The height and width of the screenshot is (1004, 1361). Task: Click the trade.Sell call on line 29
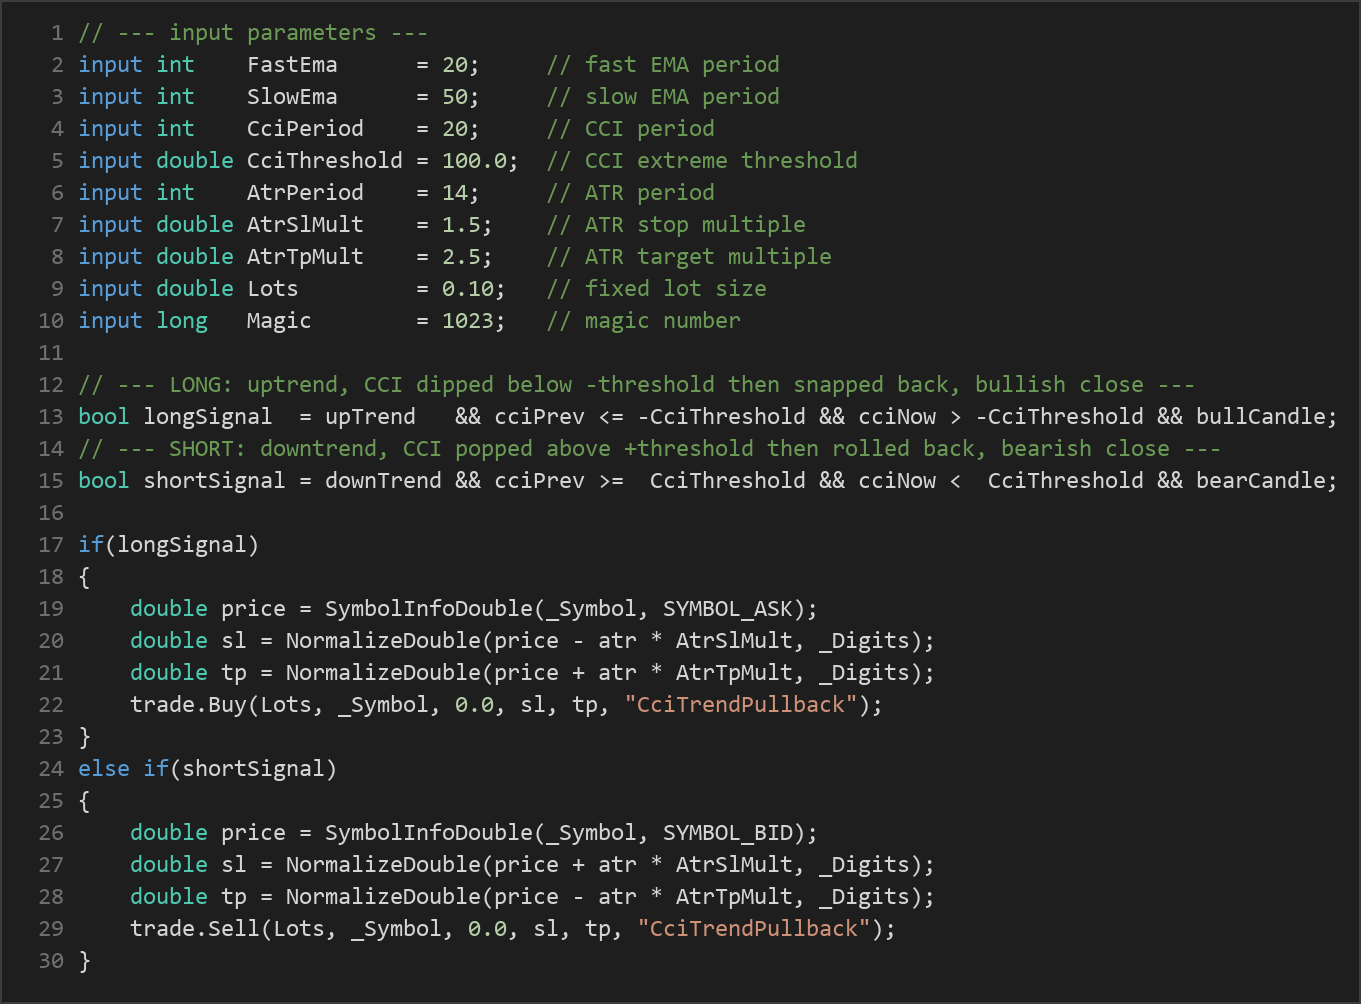[195, 928]
